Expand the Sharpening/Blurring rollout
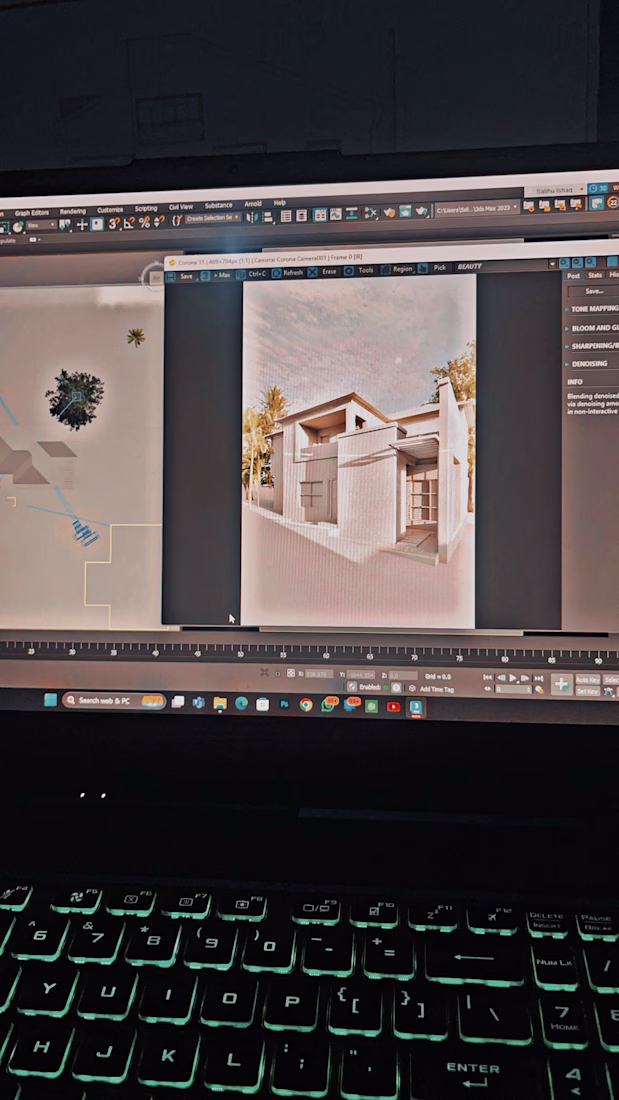The image size is (619, 1100). coord(592,346)
